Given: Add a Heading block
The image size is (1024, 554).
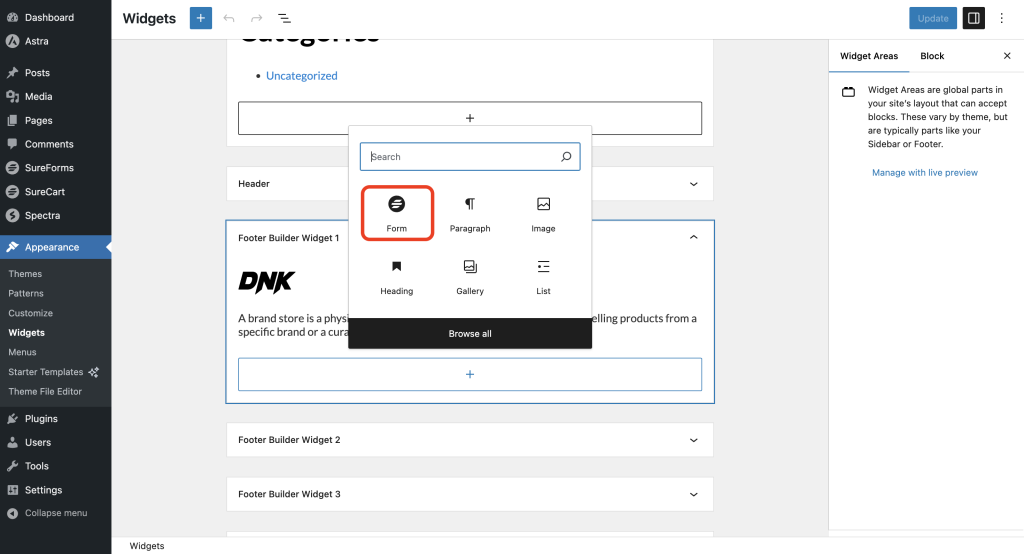Looking at the screenshot, I should (396, 276).
